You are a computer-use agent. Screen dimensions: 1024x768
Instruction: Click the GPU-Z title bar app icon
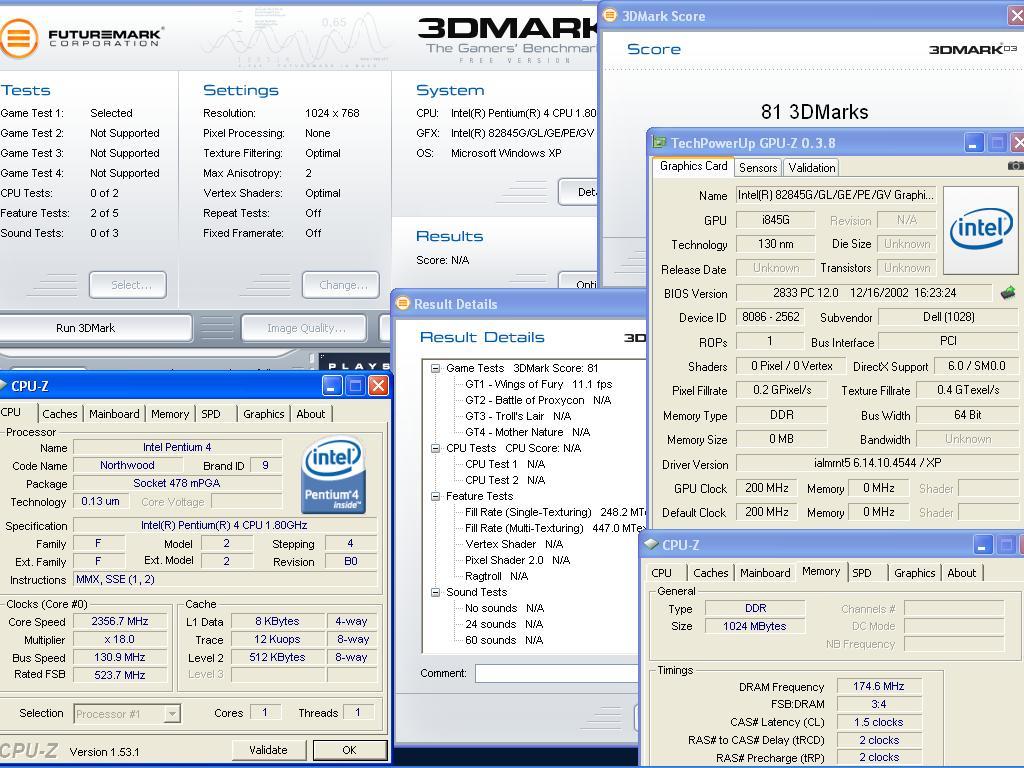tap(659, 142)
